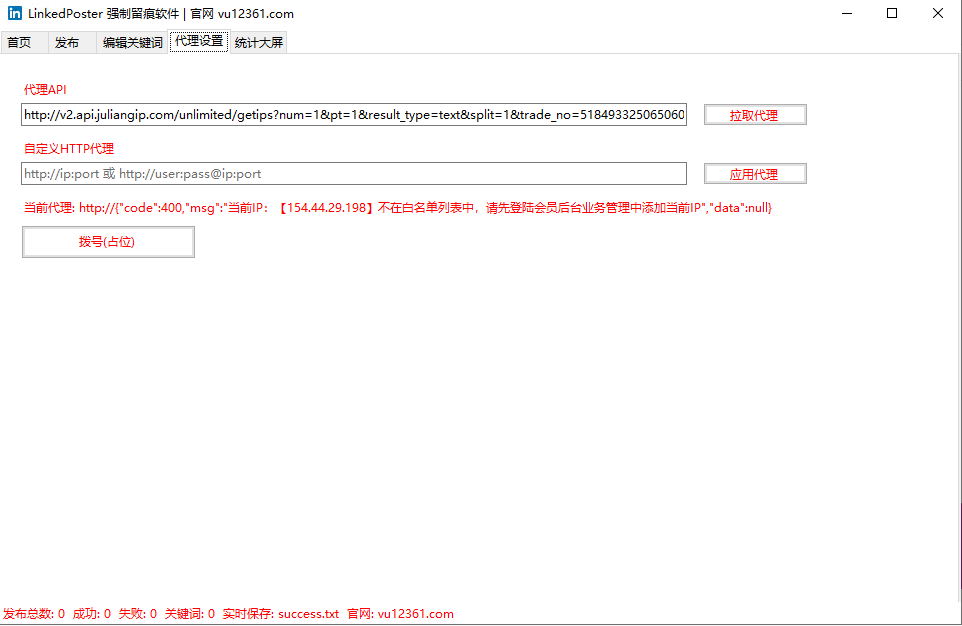Select the 代理设置 tab
Viewport: 962px width, 626px height.
(199, 42)
